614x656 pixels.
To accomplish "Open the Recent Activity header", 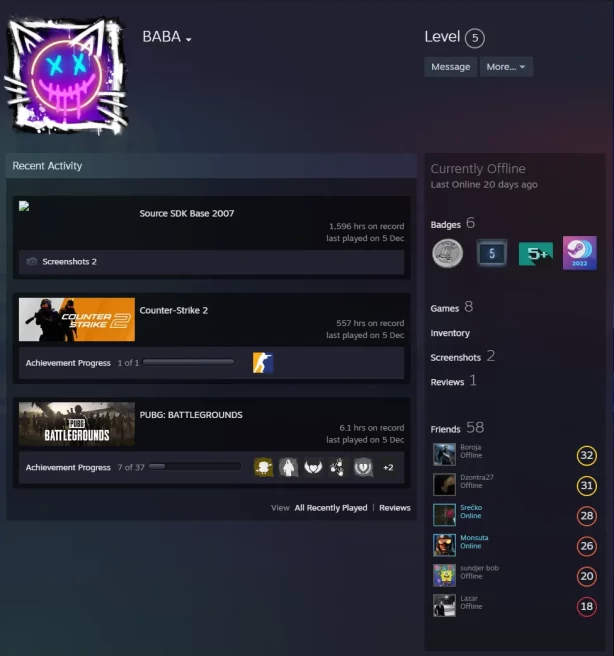I will [x=211, y=166].
